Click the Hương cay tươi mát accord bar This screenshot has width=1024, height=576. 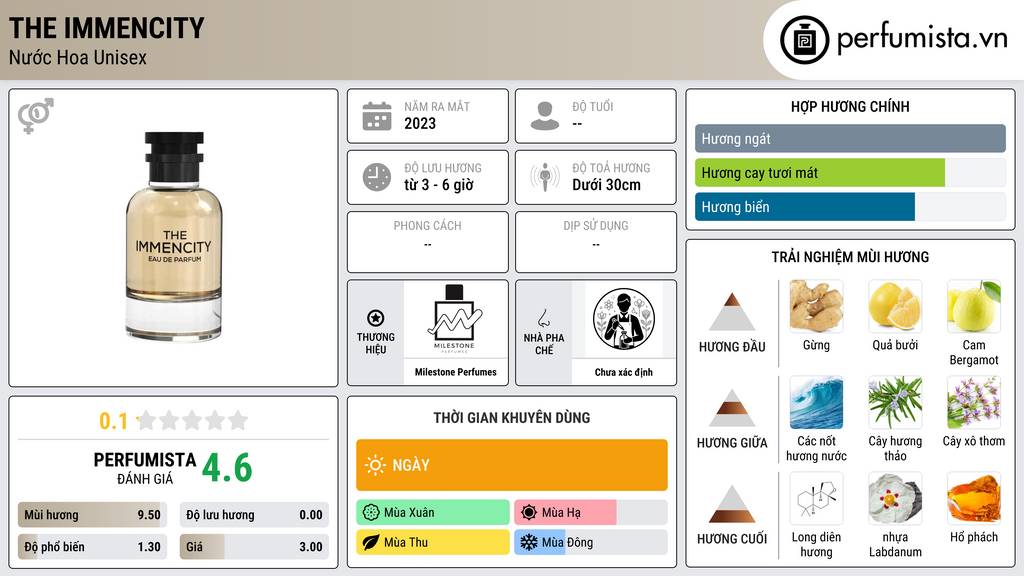(850, 172)
